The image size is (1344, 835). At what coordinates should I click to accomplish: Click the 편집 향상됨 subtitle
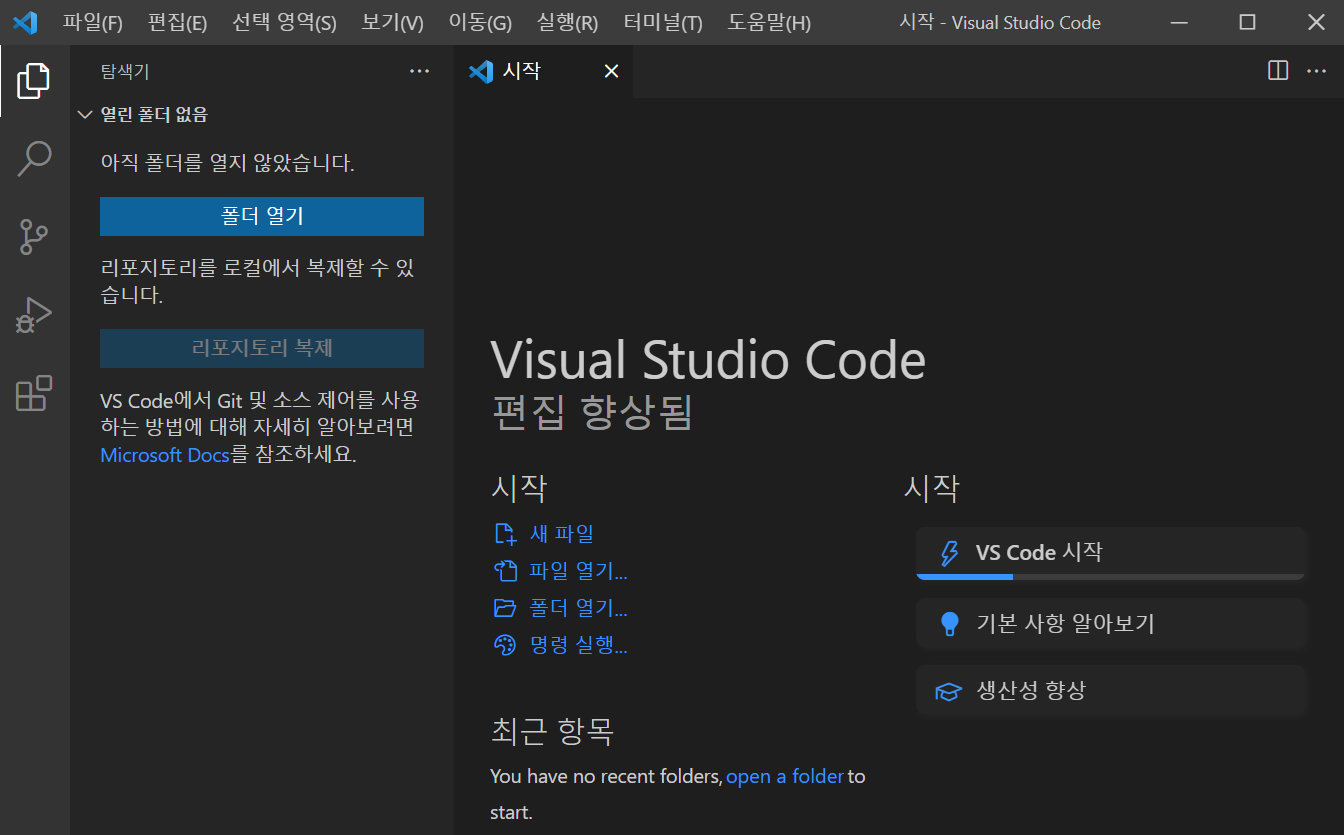(x=592, y=413)
